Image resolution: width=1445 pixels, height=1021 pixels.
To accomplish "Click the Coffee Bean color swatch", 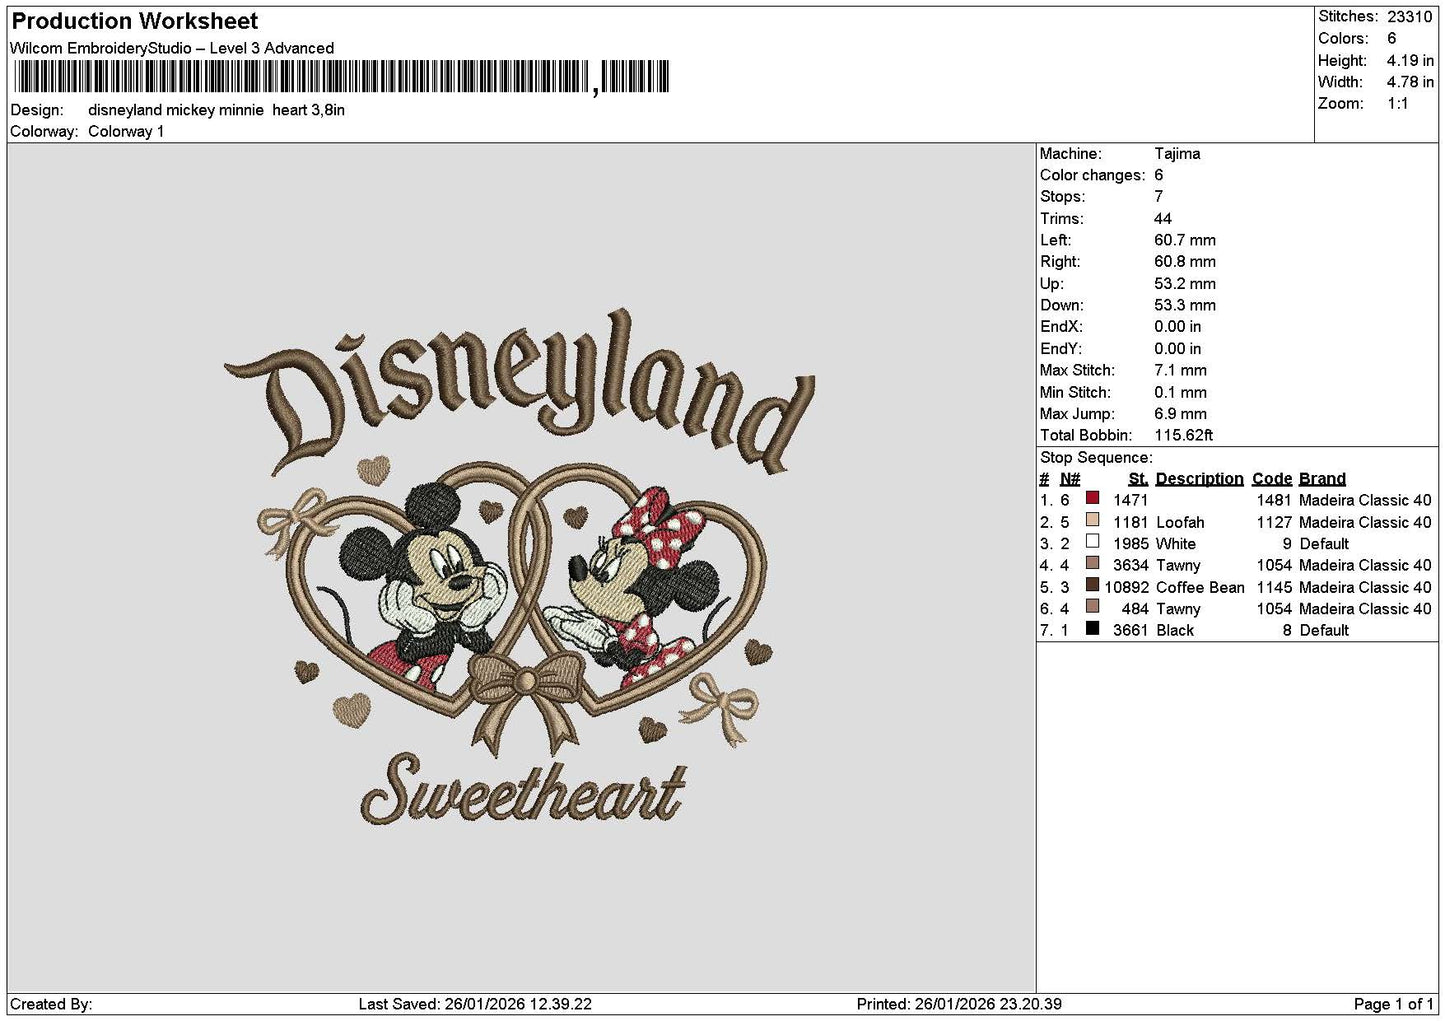I will tap(1092, 585).
